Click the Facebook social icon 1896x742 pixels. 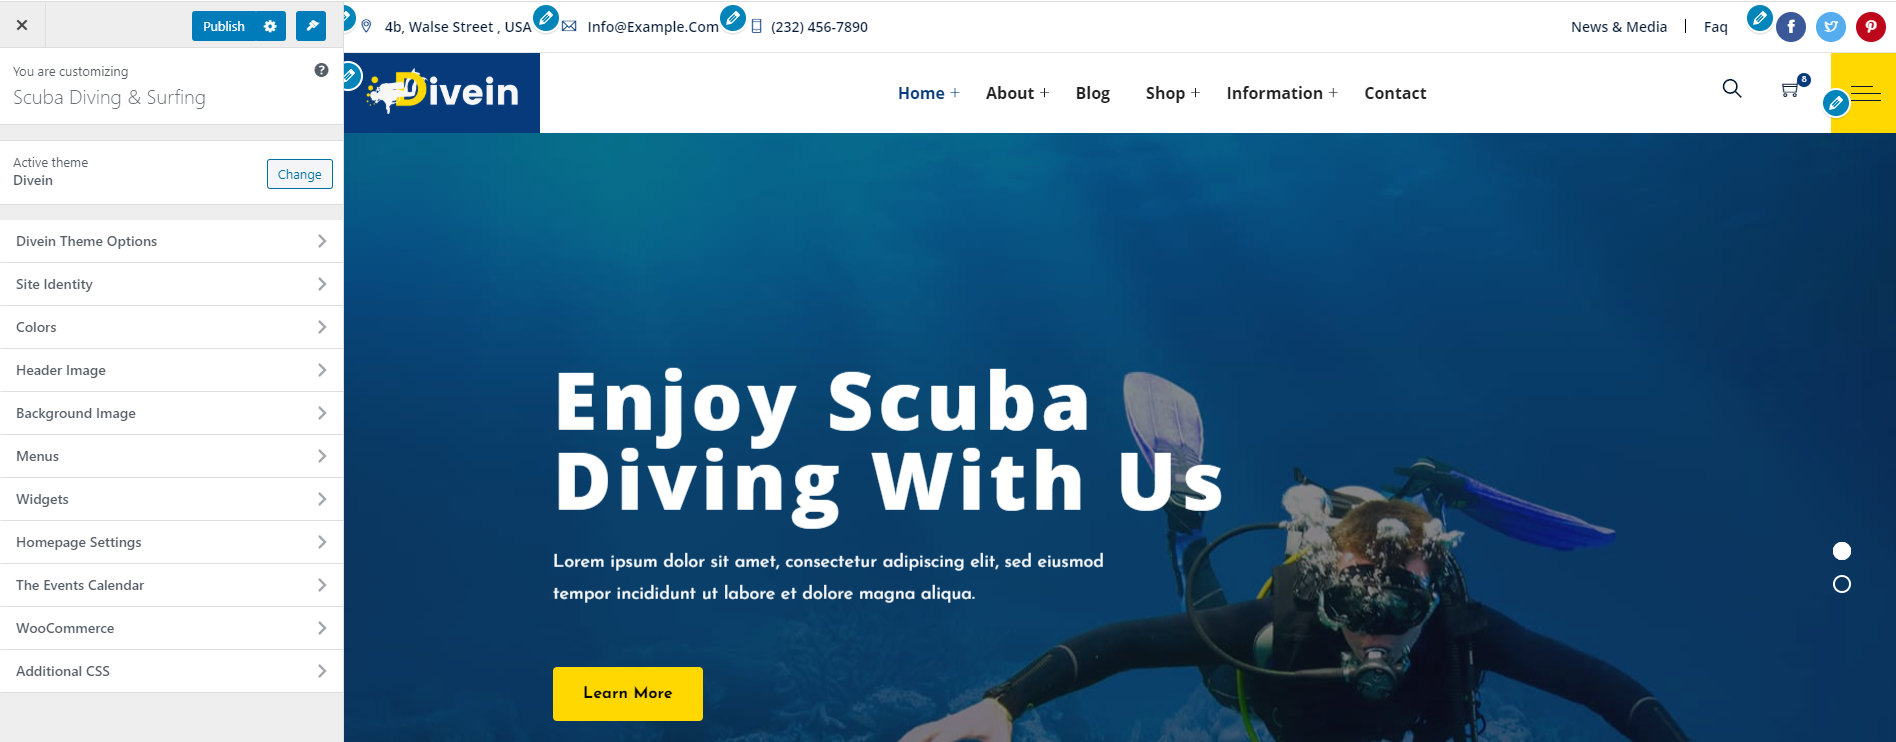point(1791,27)
